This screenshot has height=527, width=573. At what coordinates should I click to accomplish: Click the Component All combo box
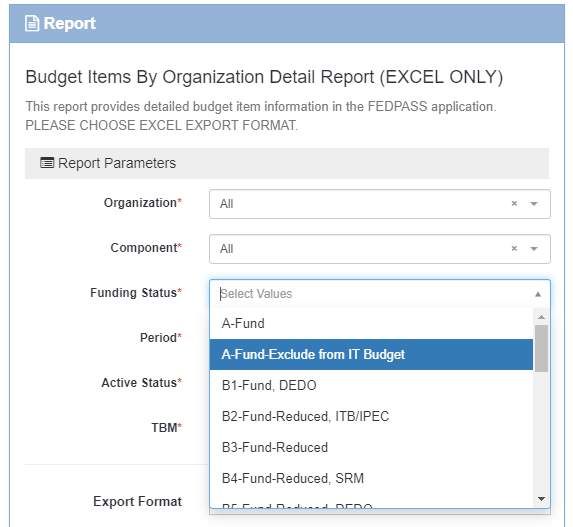point(380,249)
